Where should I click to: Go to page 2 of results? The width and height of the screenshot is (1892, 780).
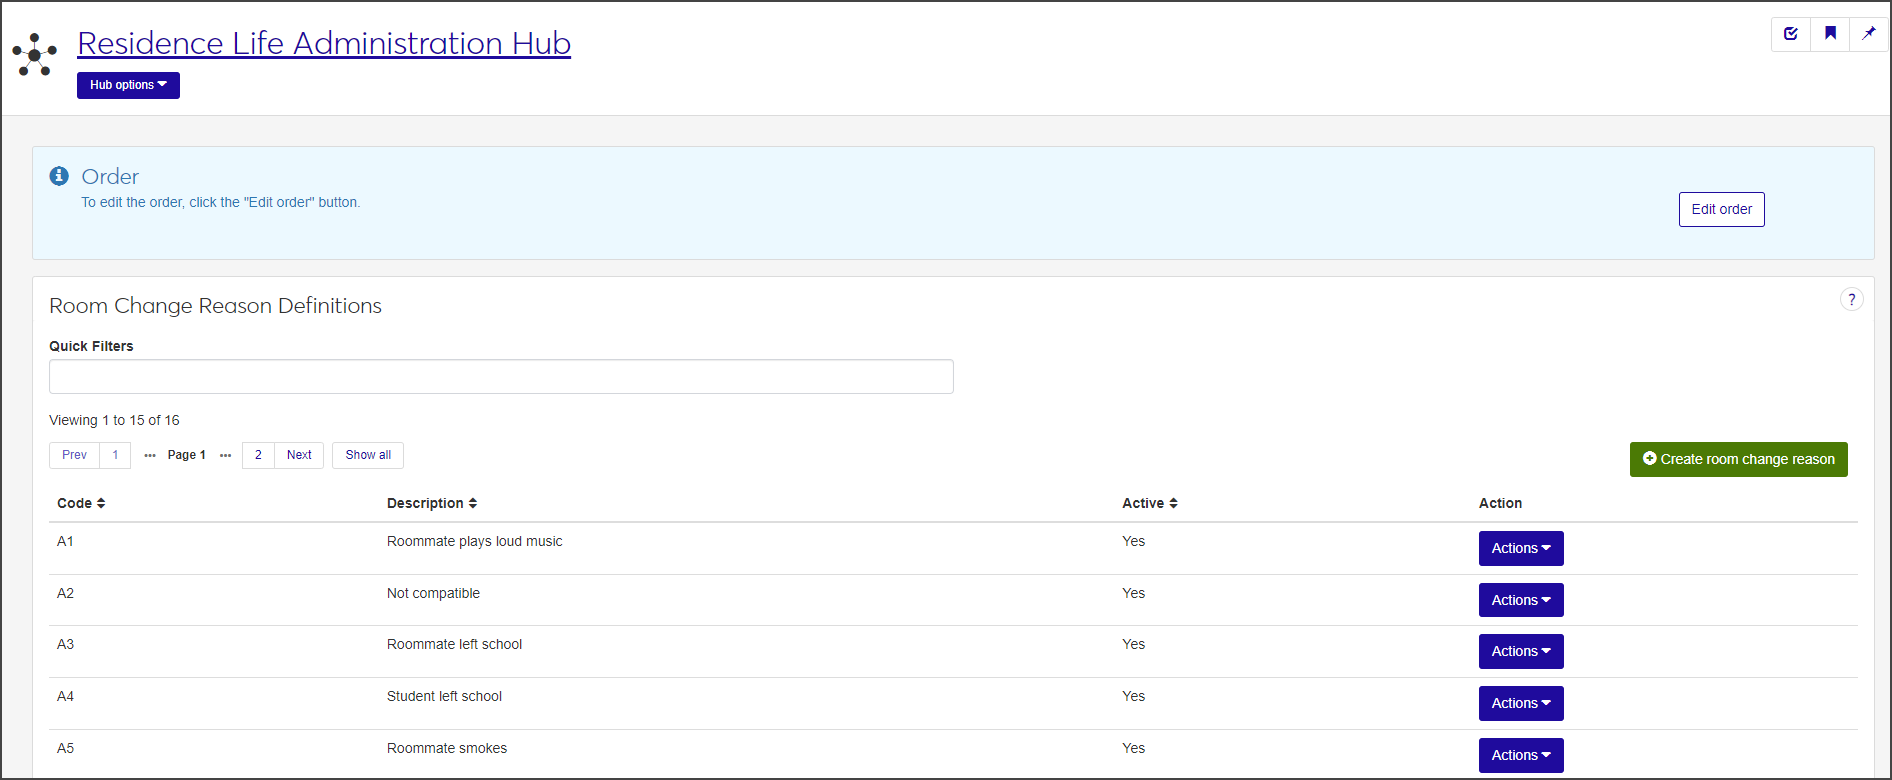tap(258, 455)
